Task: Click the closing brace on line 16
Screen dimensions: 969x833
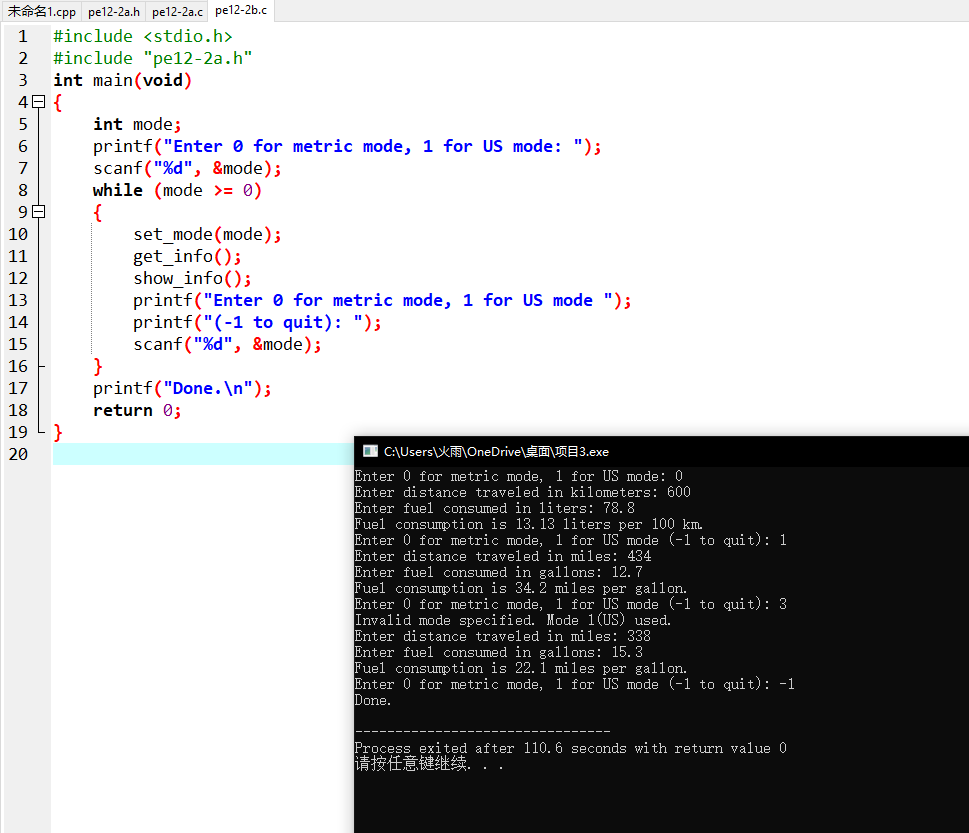Action: [98, 366]
